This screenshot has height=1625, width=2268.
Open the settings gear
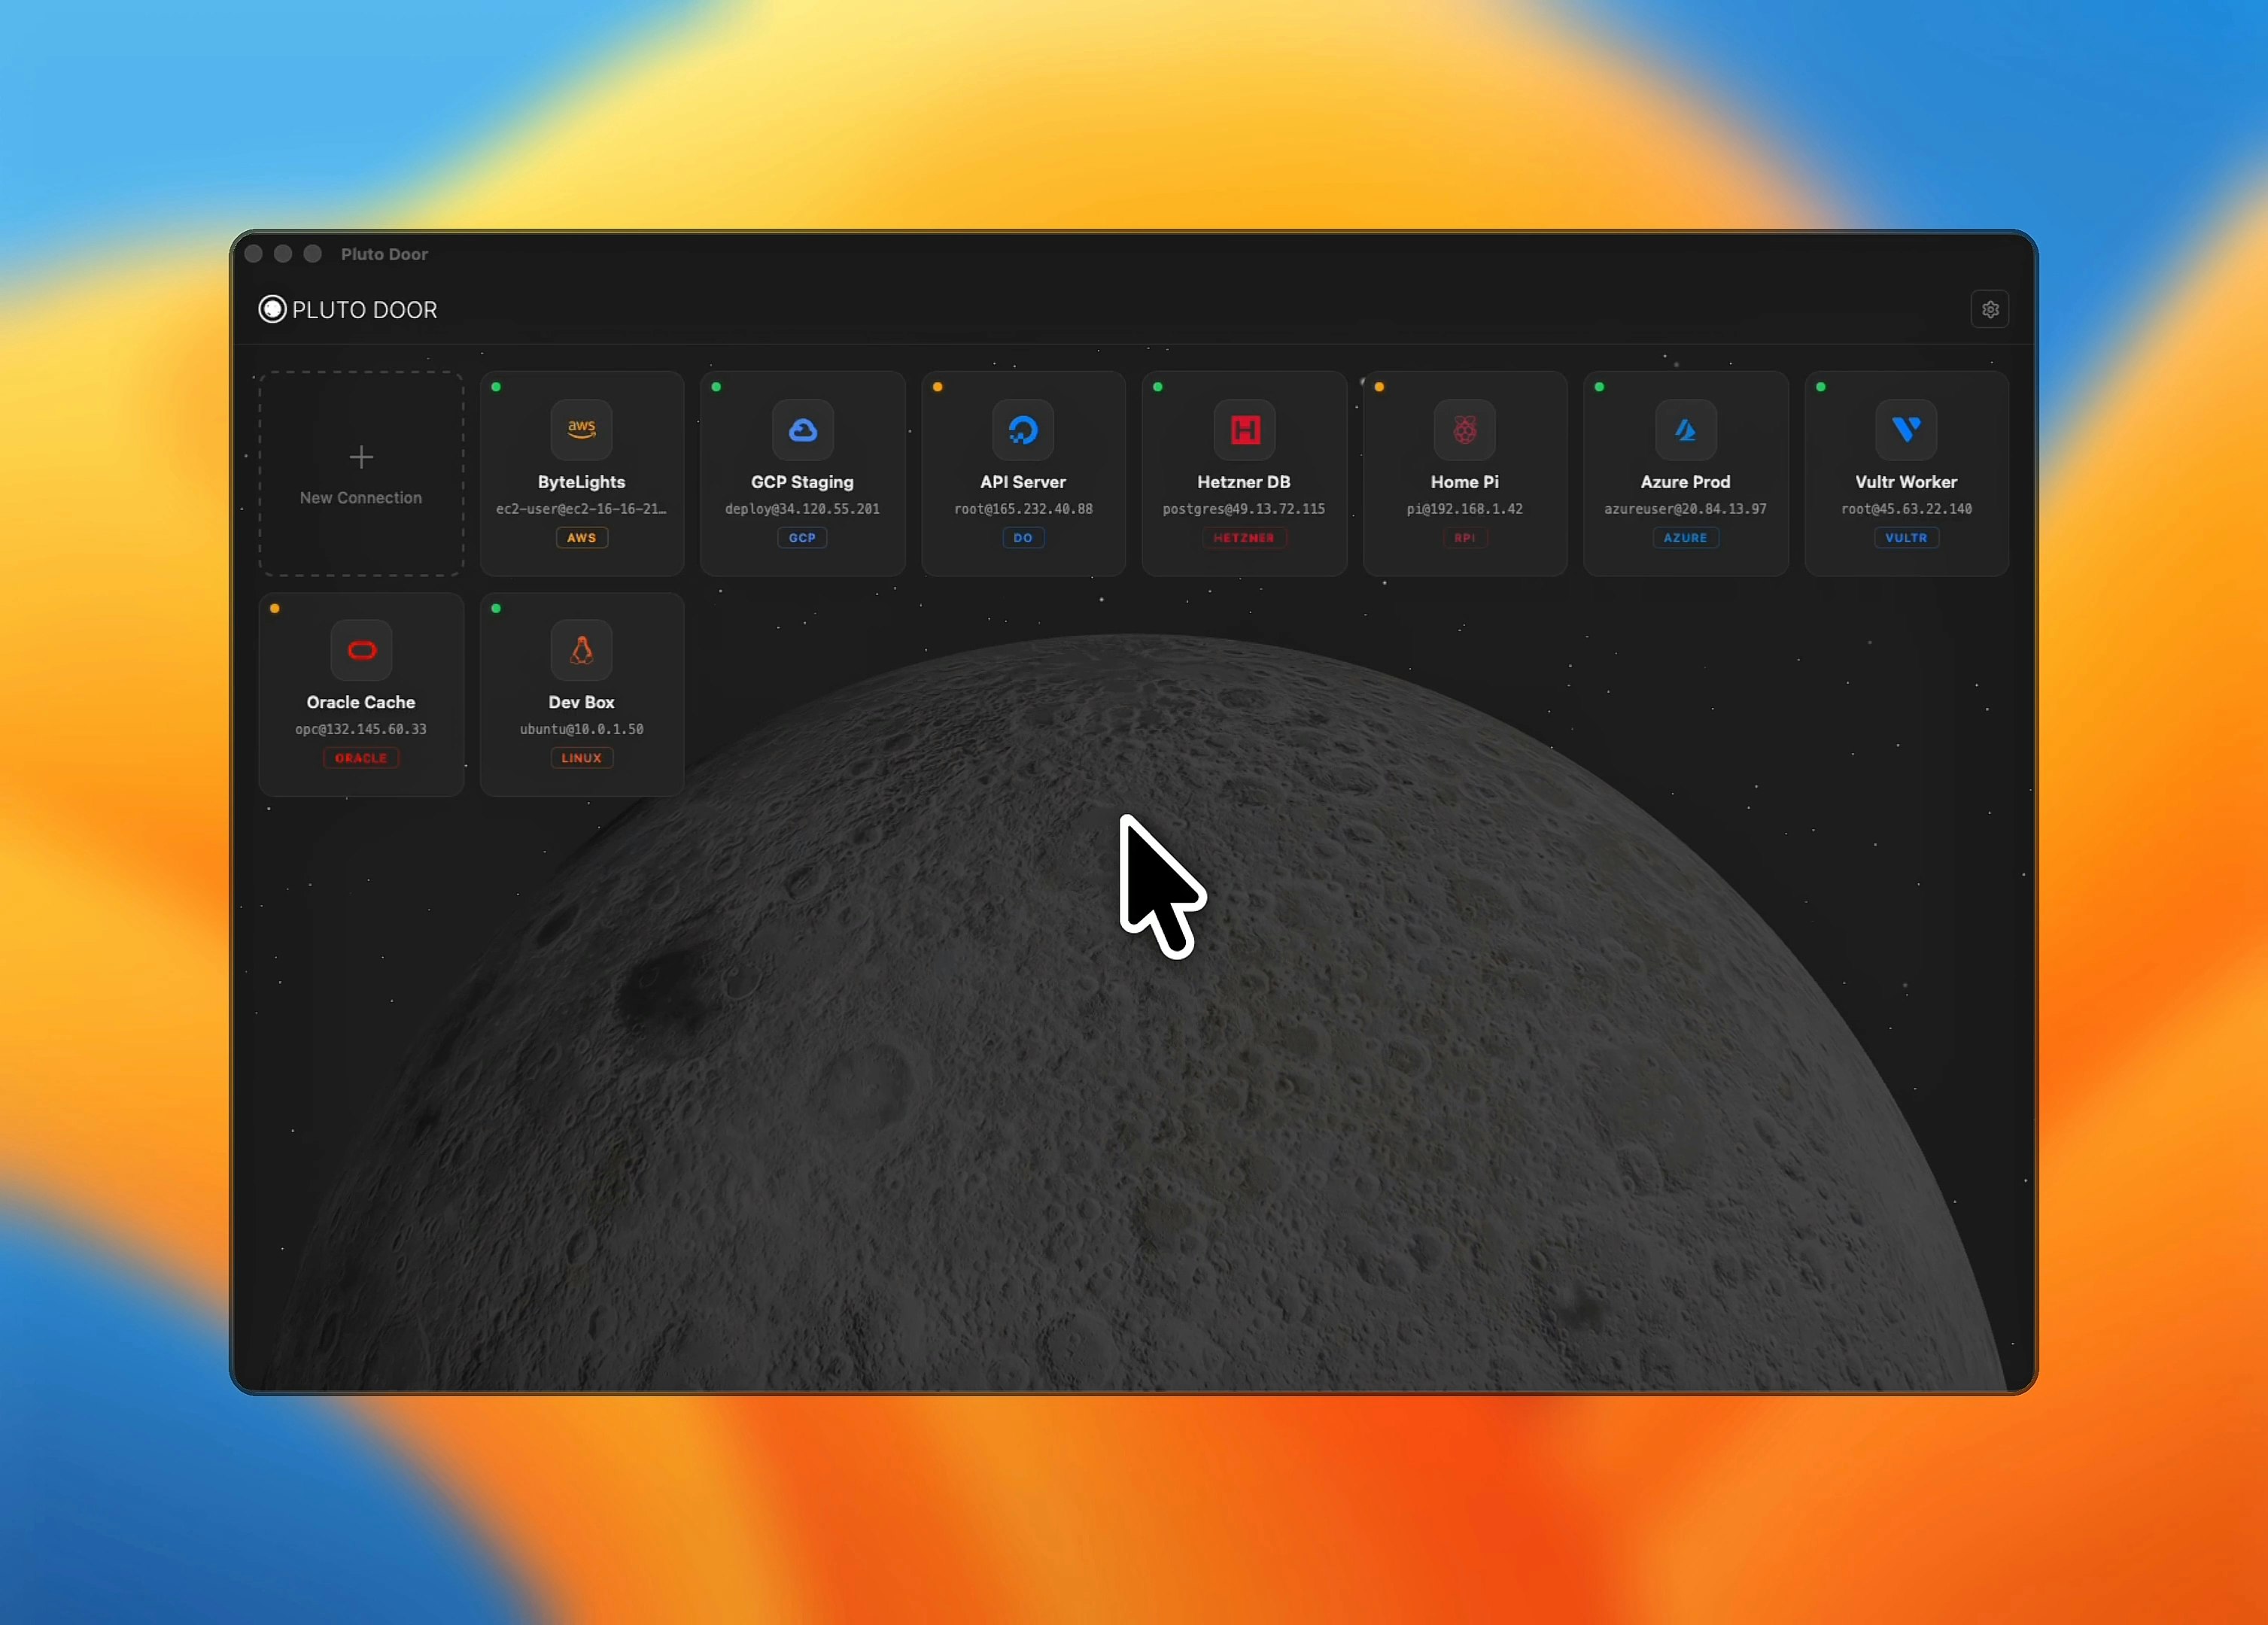tap(1990, 309)
